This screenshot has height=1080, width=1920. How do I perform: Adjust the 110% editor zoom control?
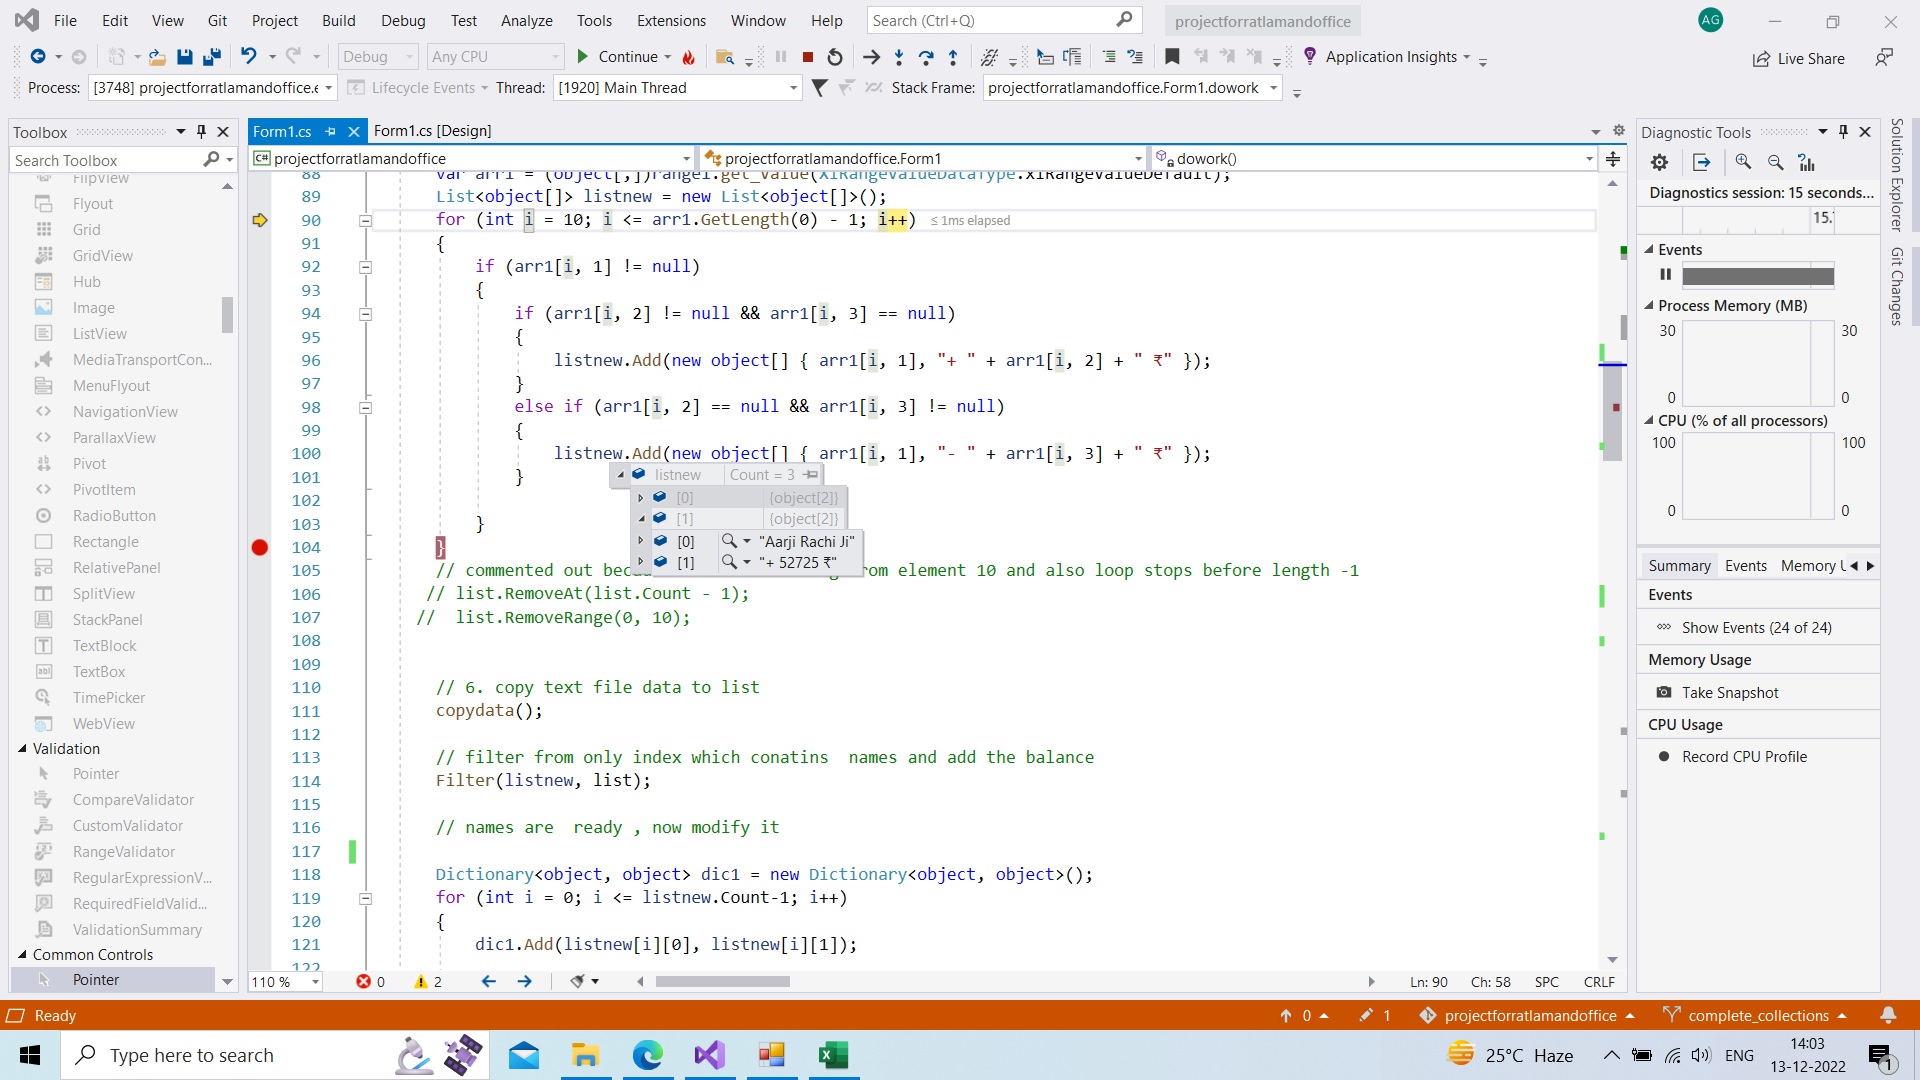(283, 981)
